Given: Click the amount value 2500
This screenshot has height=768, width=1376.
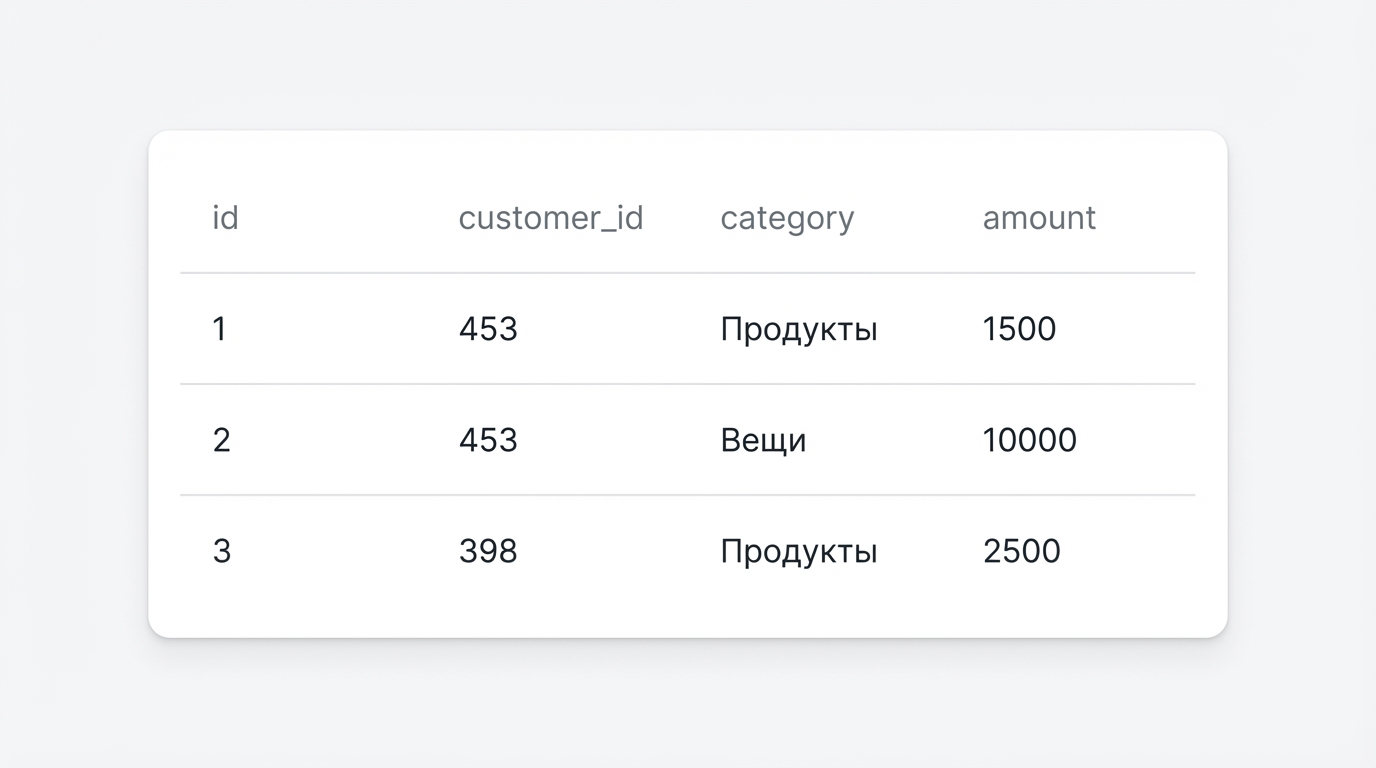Looking at the screenshot, I should tap(1022, 551).
